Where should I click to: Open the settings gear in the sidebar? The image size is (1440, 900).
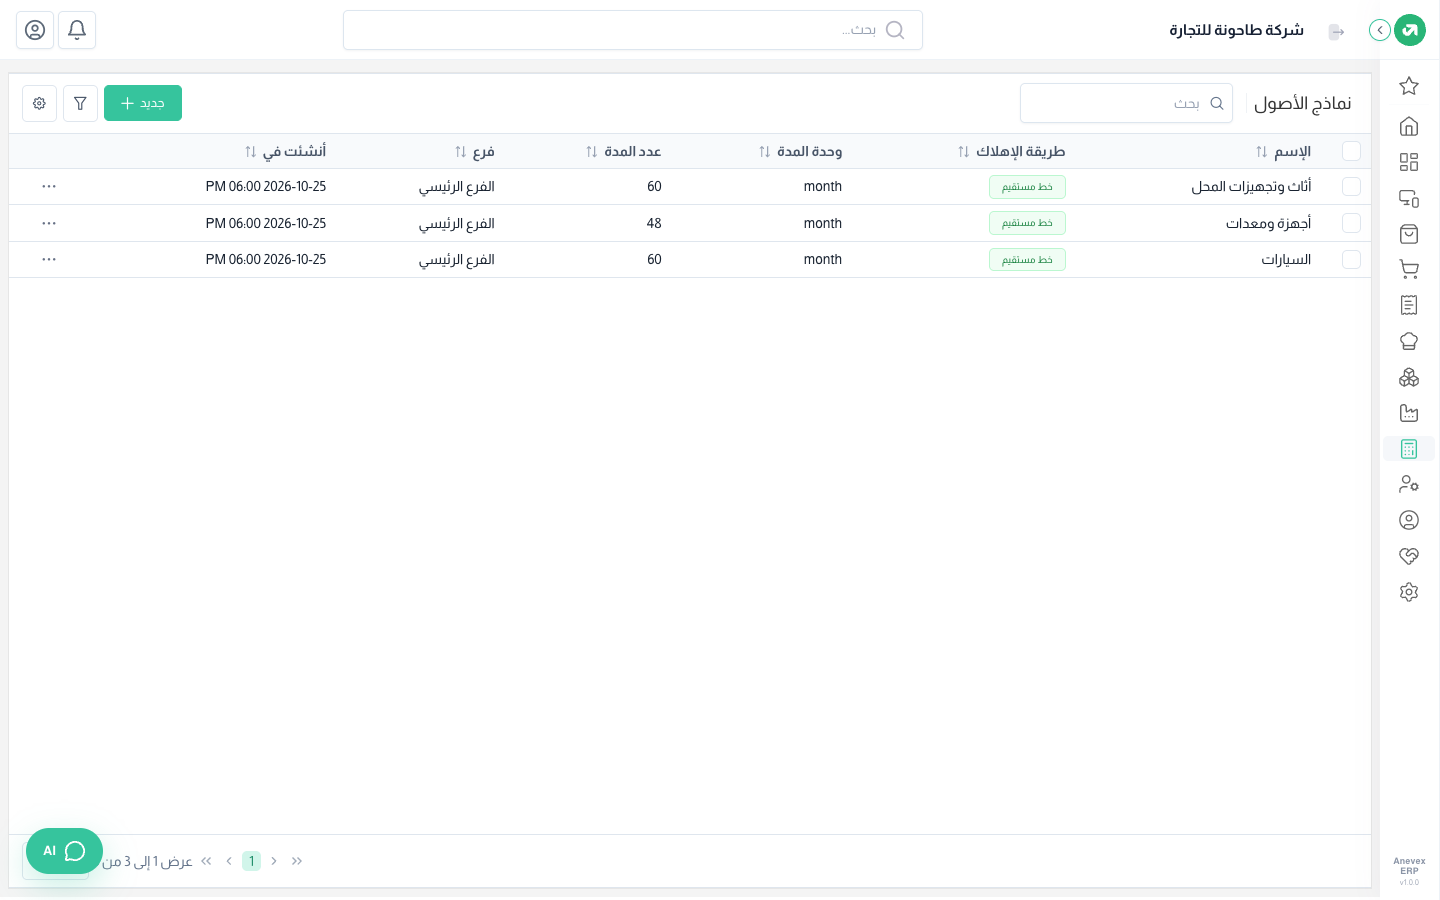[x=1409, y=592]
